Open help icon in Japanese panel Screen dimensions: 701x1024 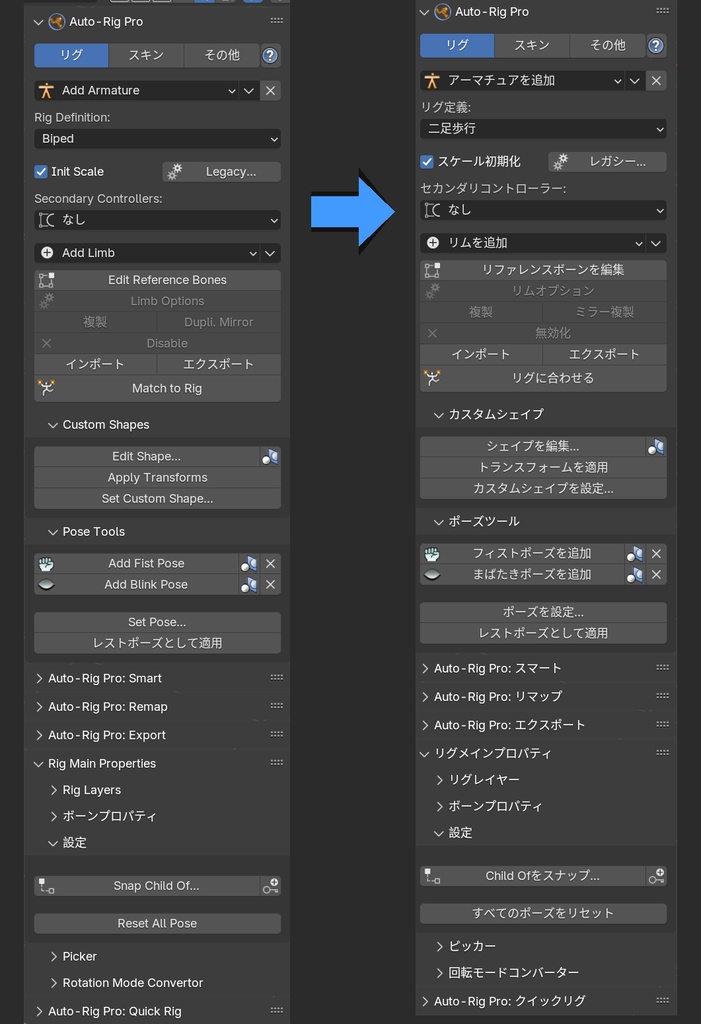655,46
